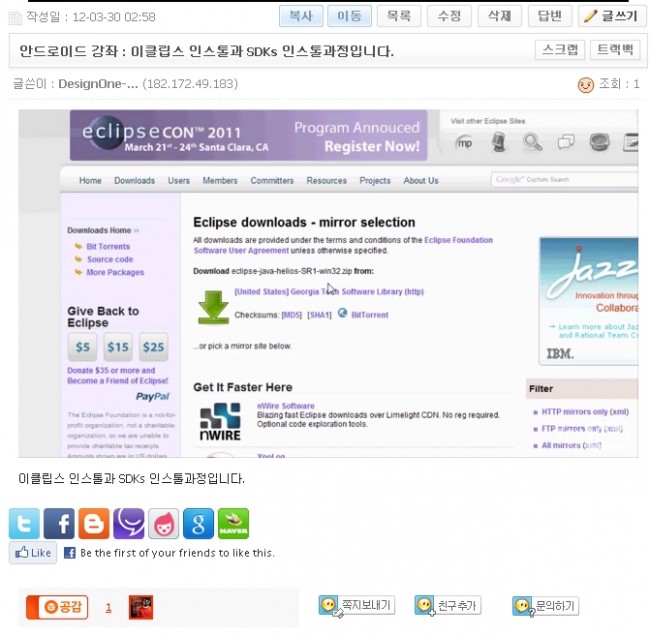650x635 pixels.
Task: Click the 스크랩 scrap button
Action: [x=560, y=50]
